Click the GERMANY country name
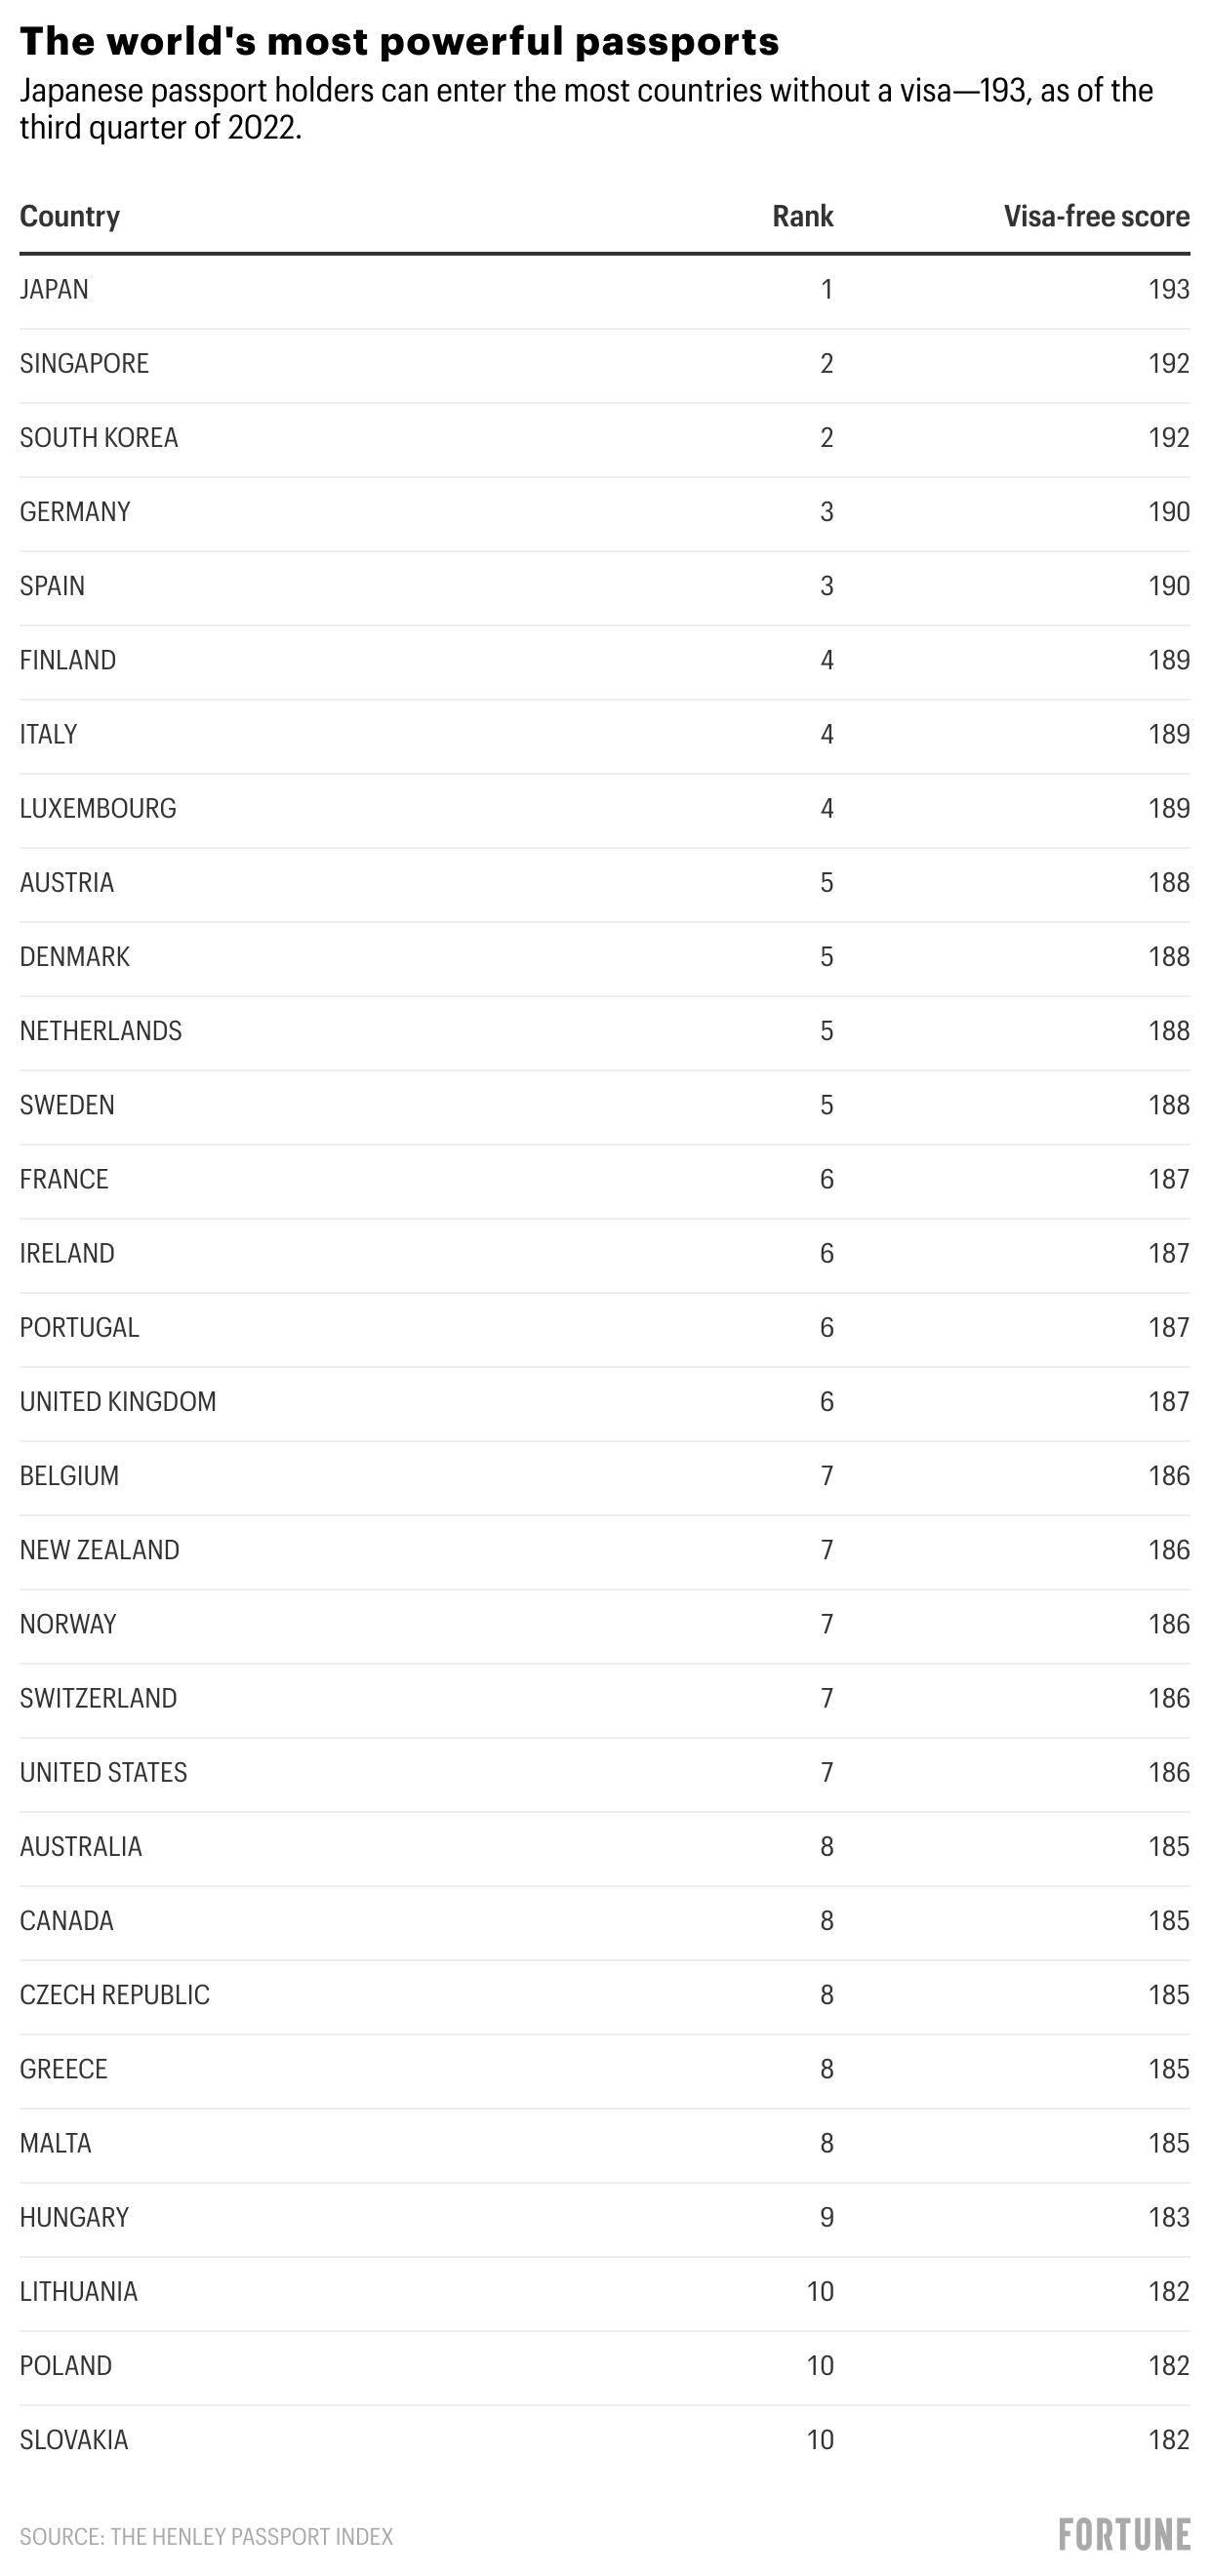 click(x=75, y=511)
